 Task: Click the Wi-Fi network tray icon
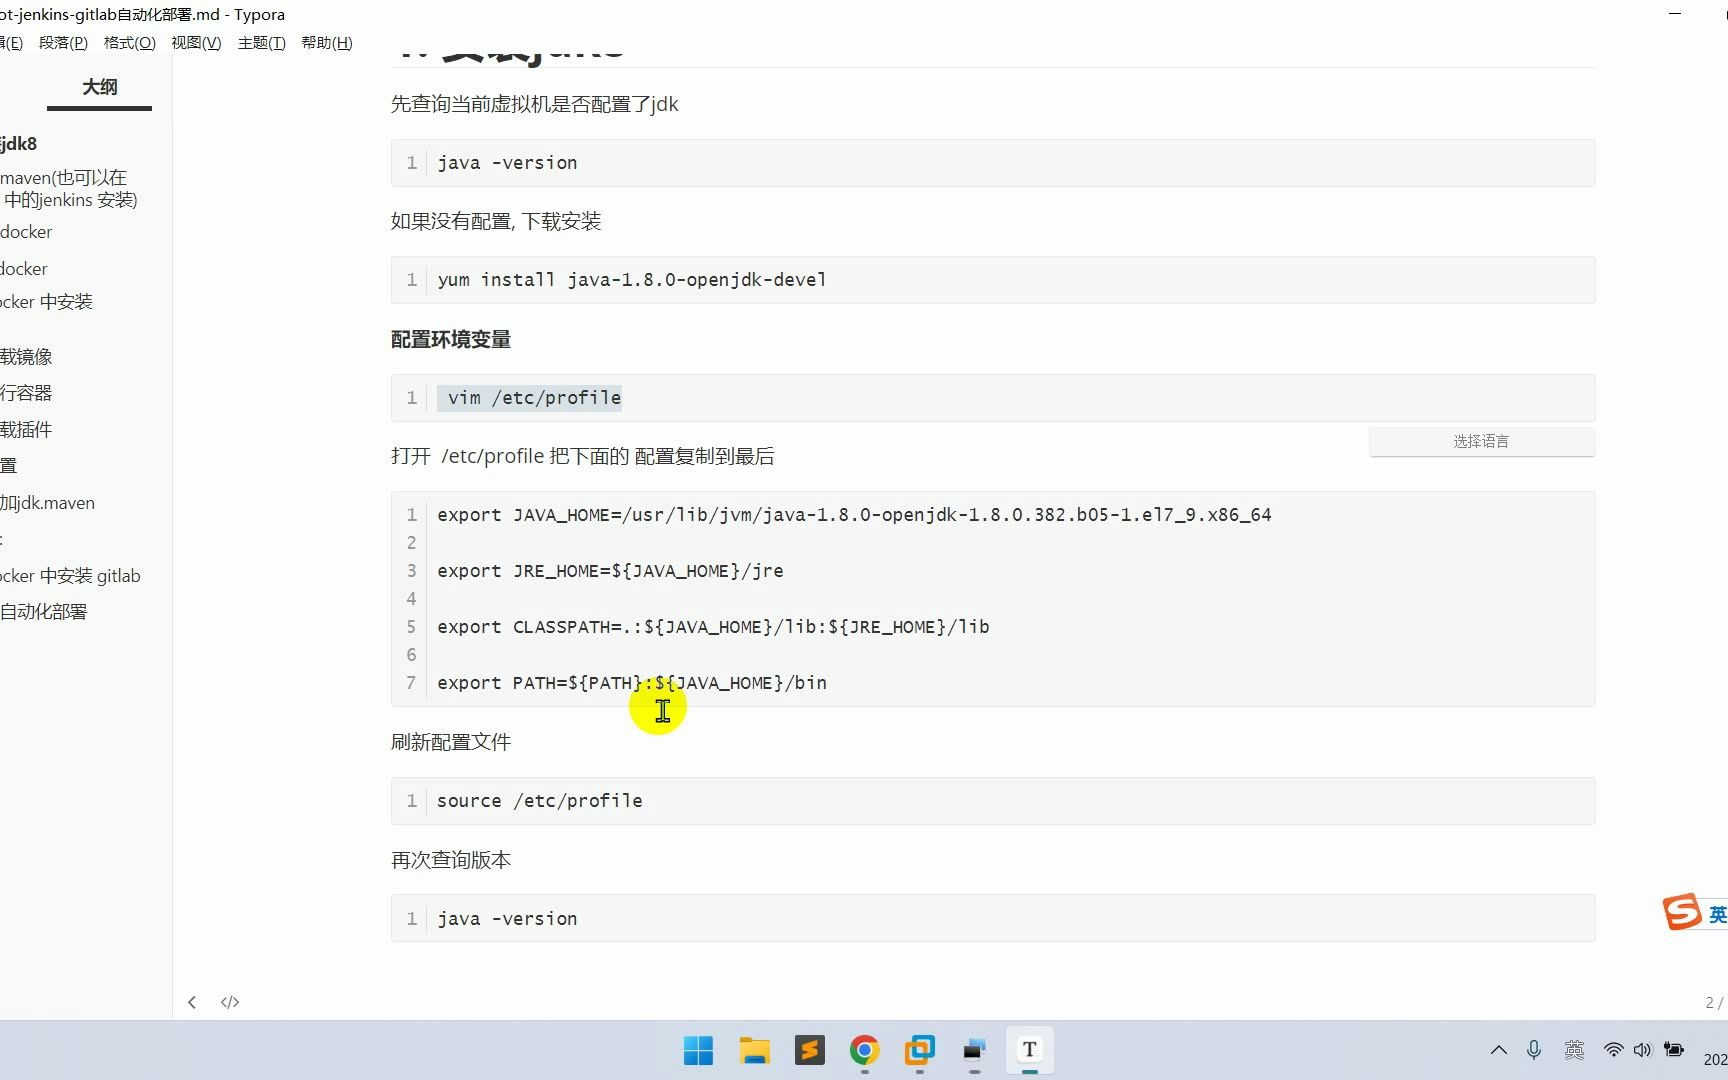[x=1613, y=1050]
